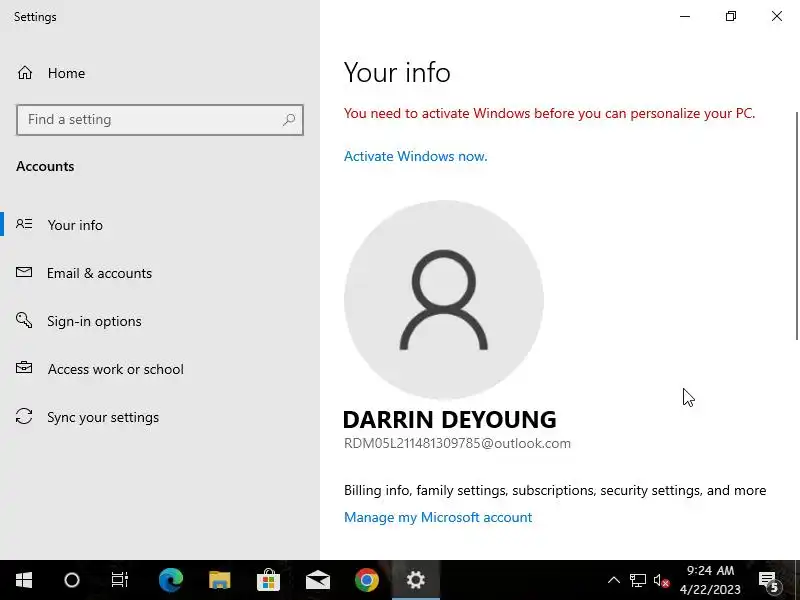Image resolution: width=800 pixels, height=600 pixels.
Task: Launch Microsoft Edge from the taskbar
Action: click(x=170, y=580)
